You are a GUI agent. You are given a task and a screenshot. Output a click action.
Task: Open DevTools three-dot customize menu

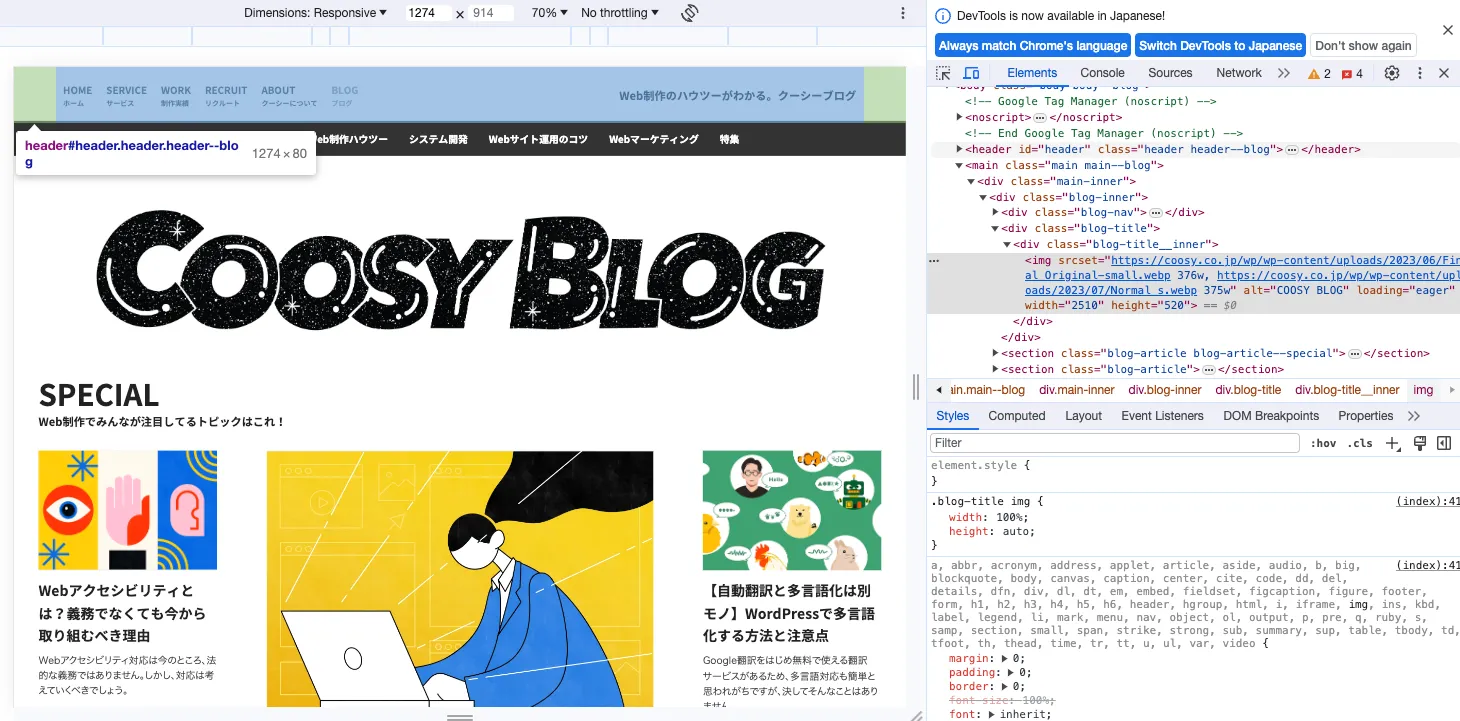(1419, 73)
